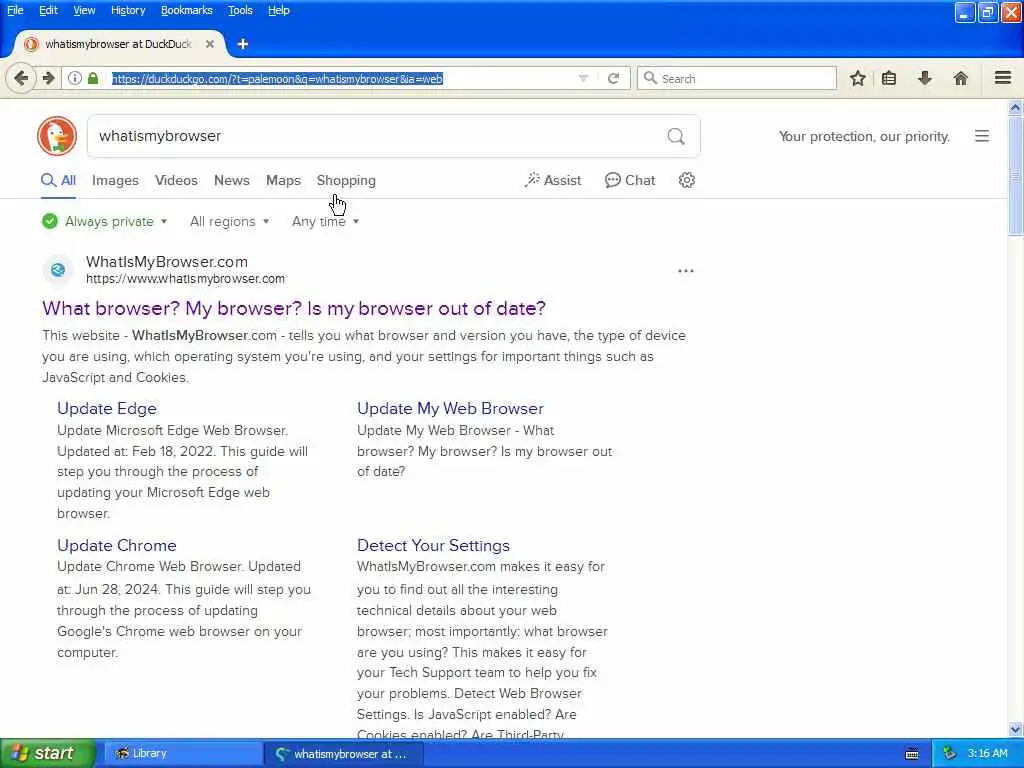Open result options three dots menu
The image size is (1024, 768).
[686, 270]
